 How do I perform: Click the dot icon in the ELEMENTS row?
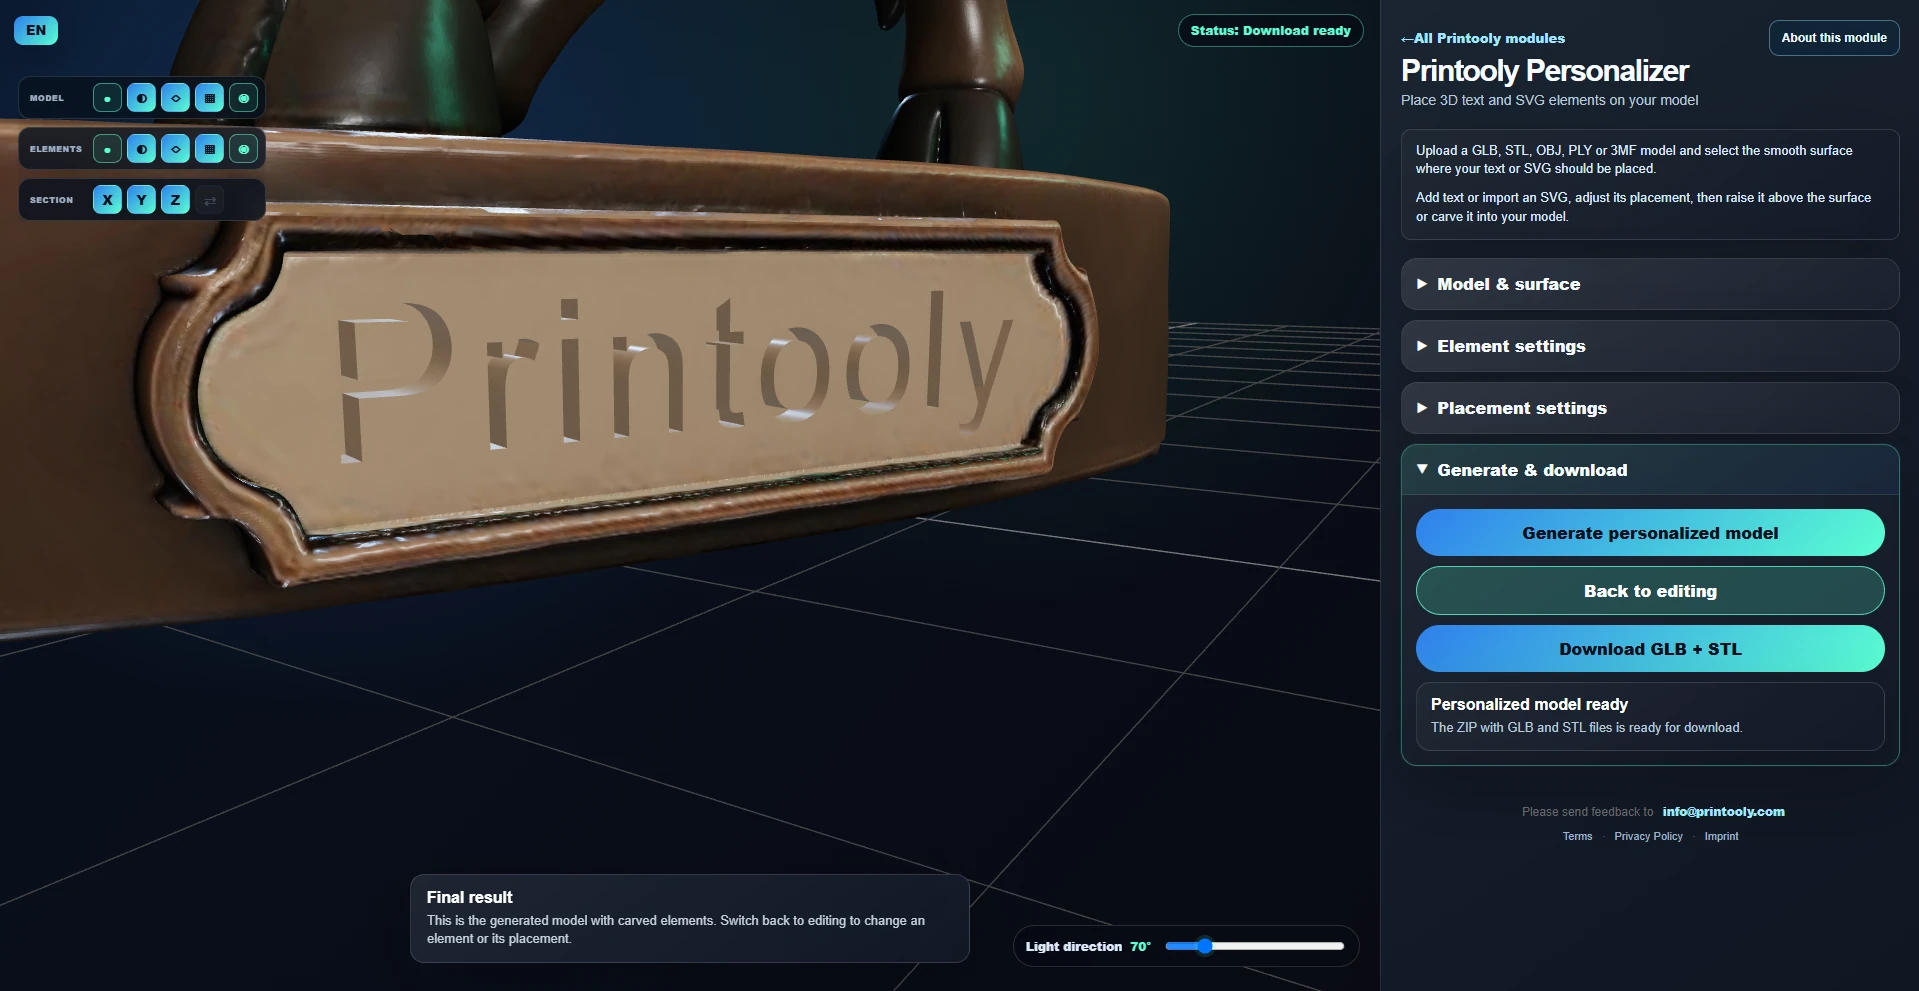[107, 149]
